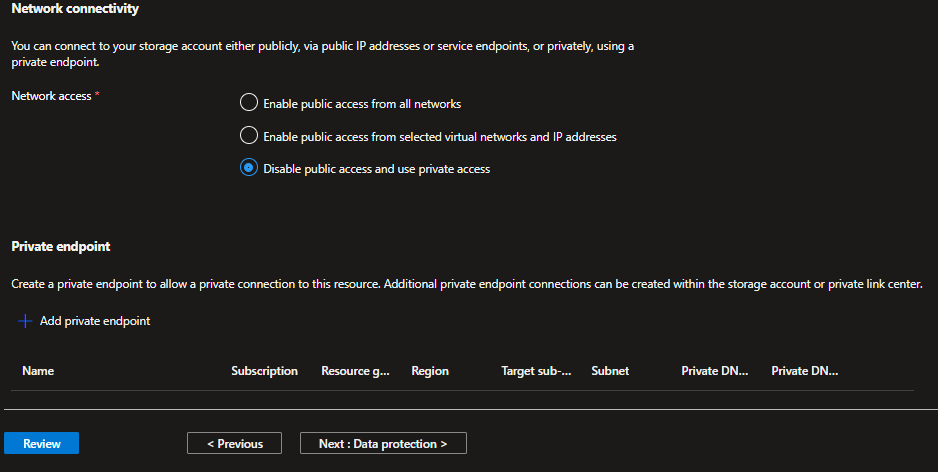This screenshot has width=938, height=472.
Task: Choose public access from selected virtual networks
Action: [249, 136]
